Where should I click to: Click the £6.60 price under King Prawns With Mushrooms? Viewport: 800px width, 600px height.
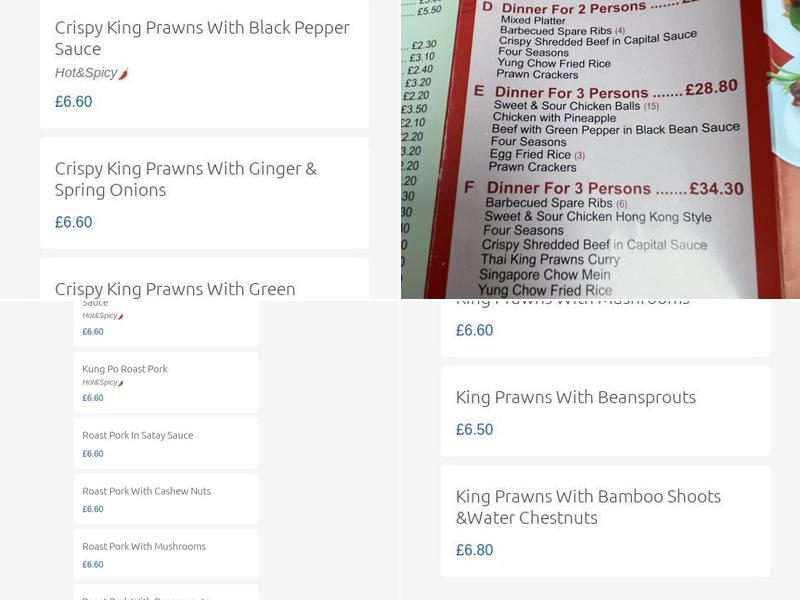pyautogui.click(x=474, y=329)
